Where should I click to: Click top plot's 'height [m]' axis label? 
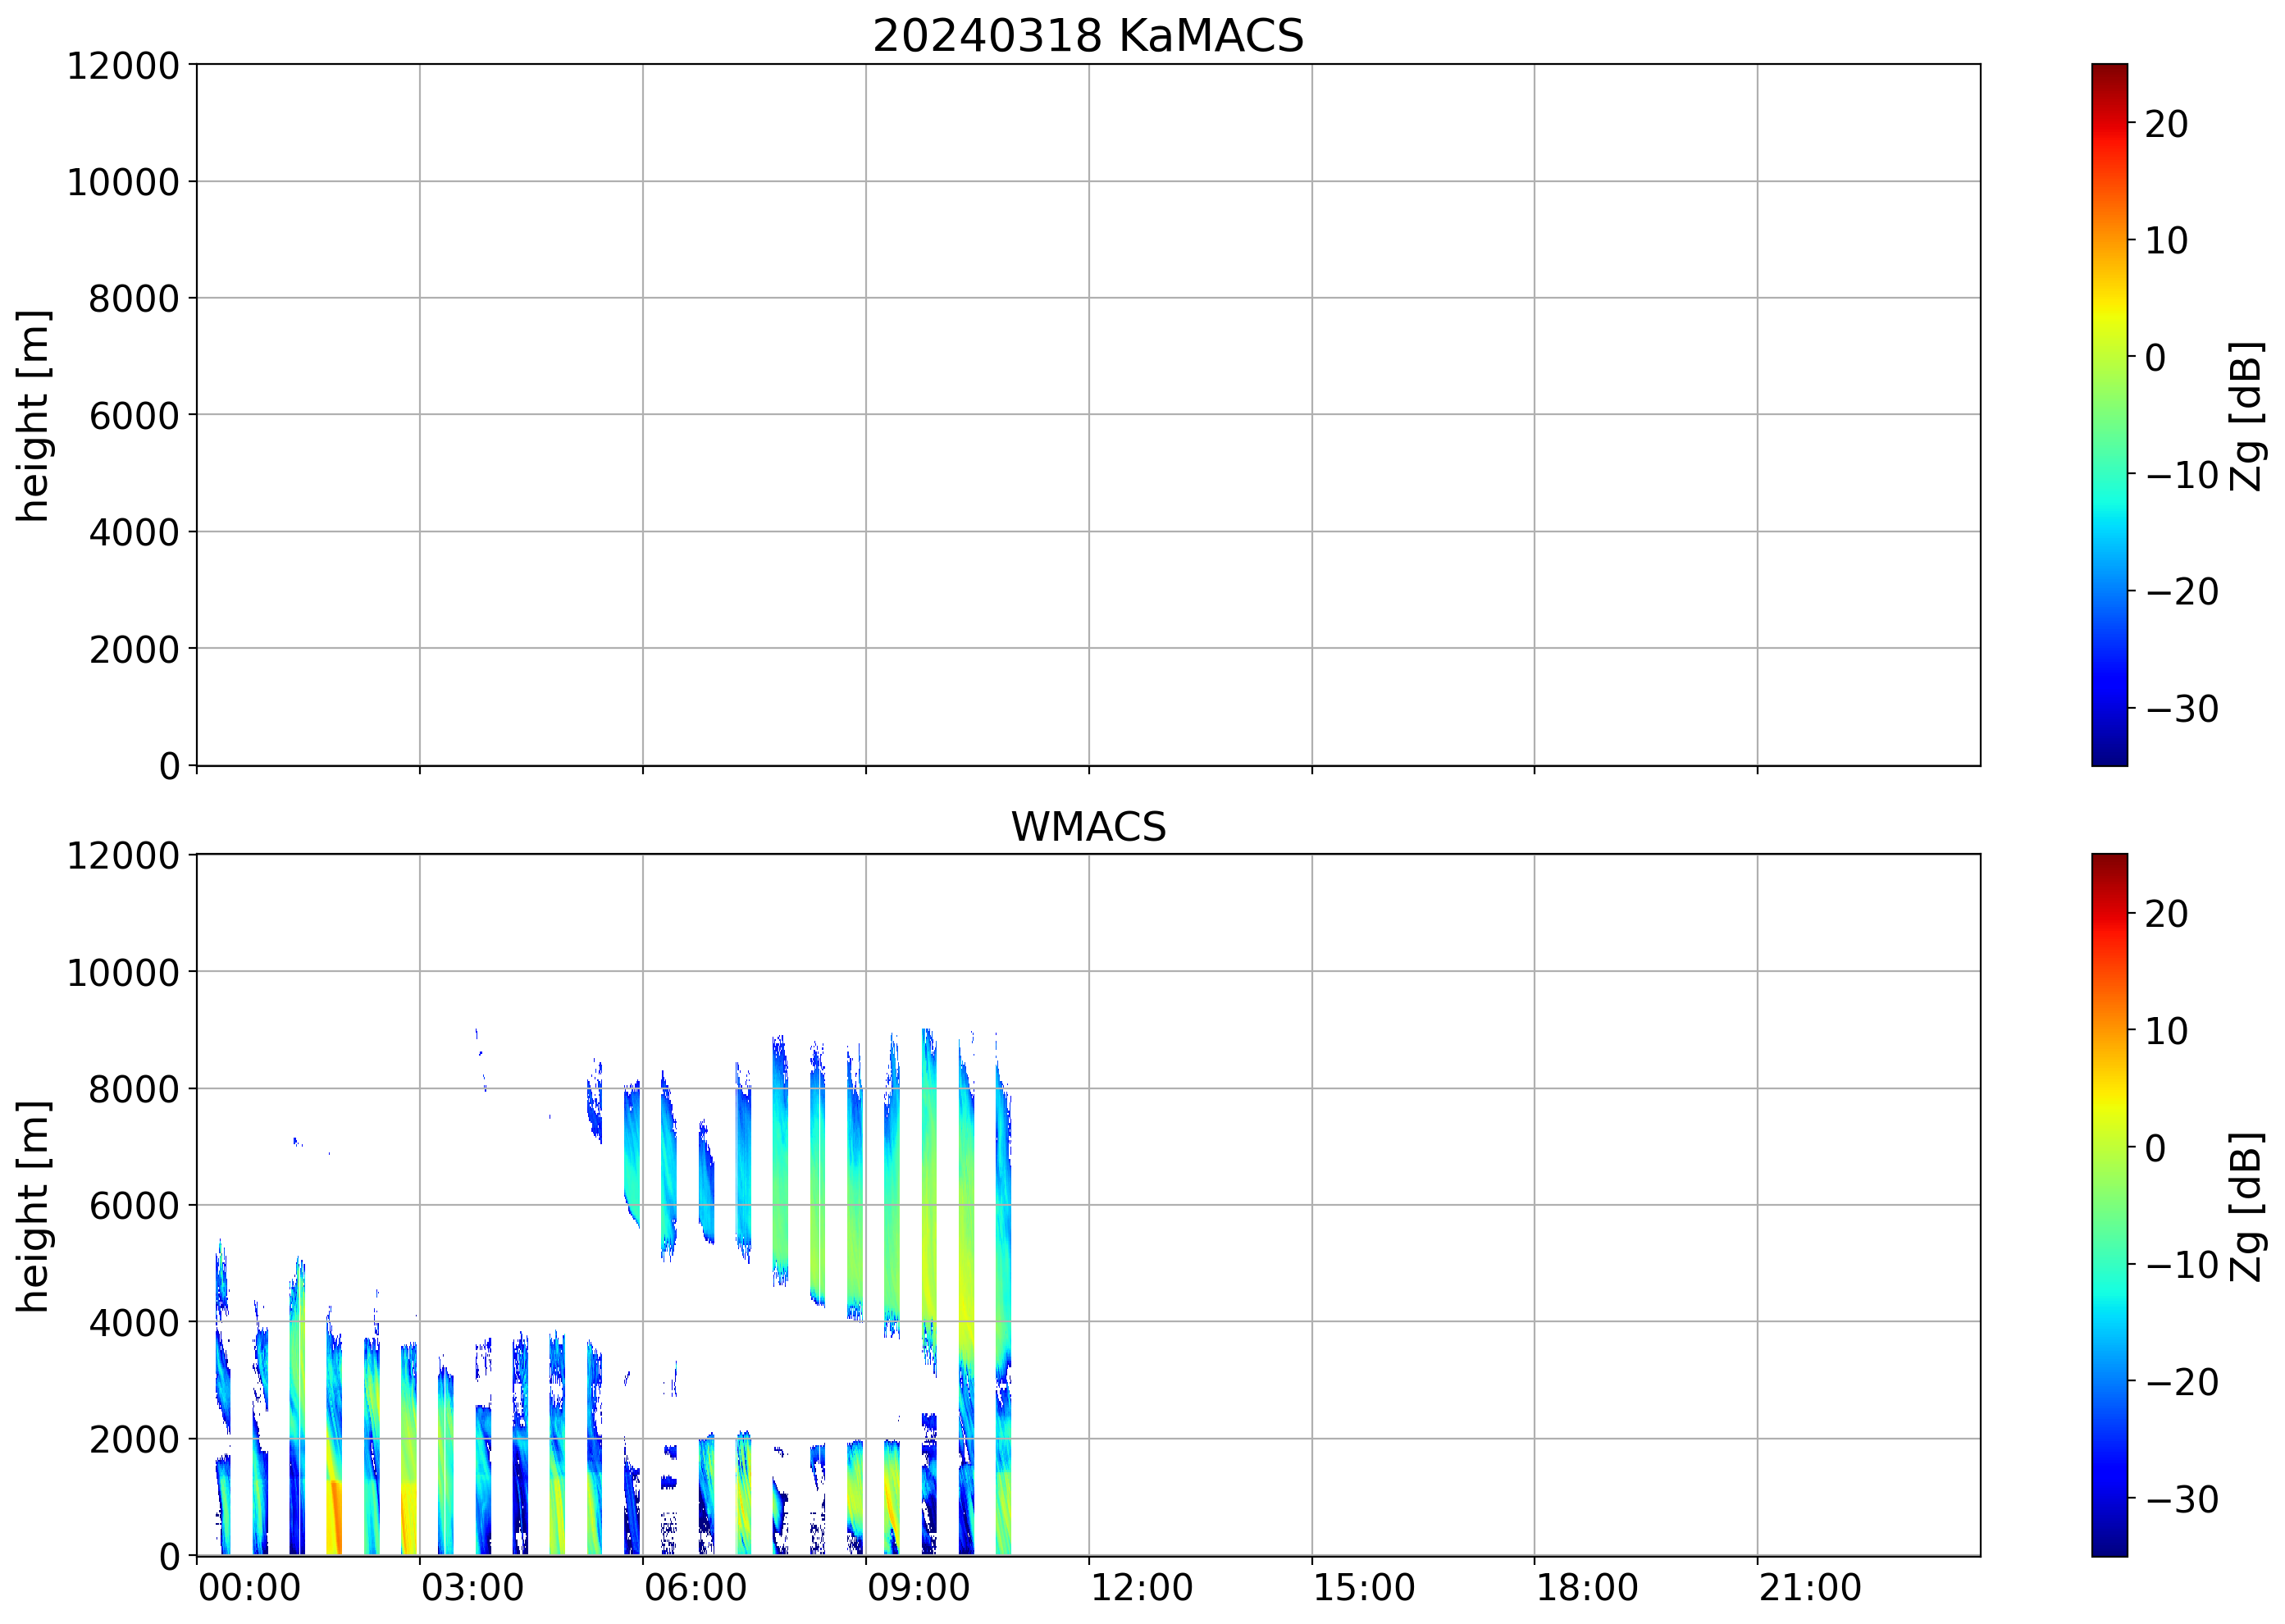pos(33,415)
